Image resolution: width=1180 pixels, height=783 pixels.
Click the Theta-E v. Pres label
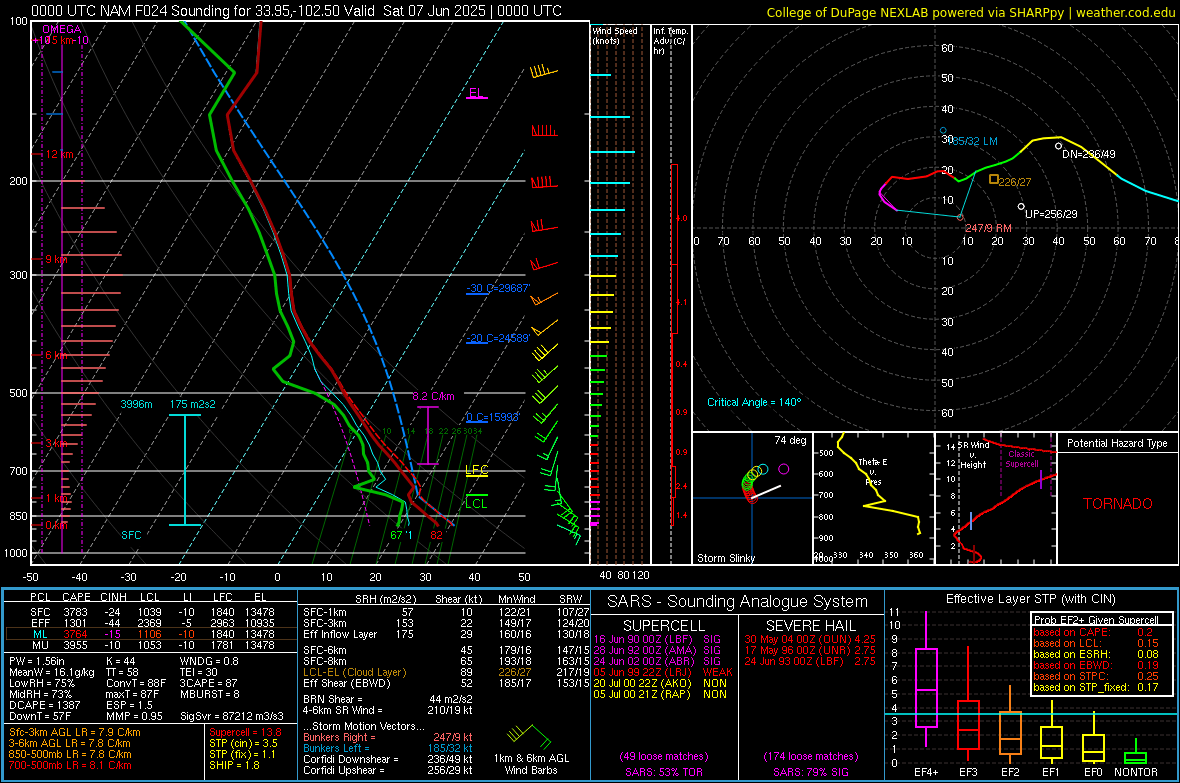tap(873, 471)
